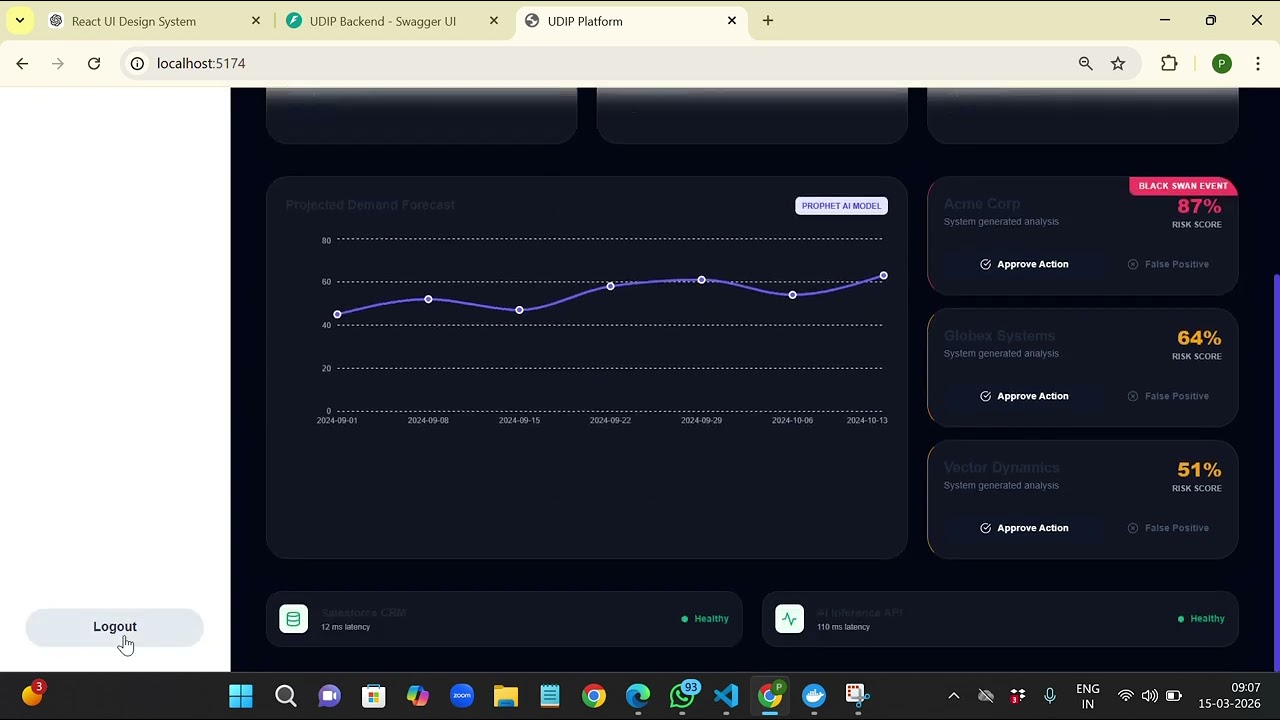
Task: Close the React UI Design System tab
Action: click(x=256, y=21)
